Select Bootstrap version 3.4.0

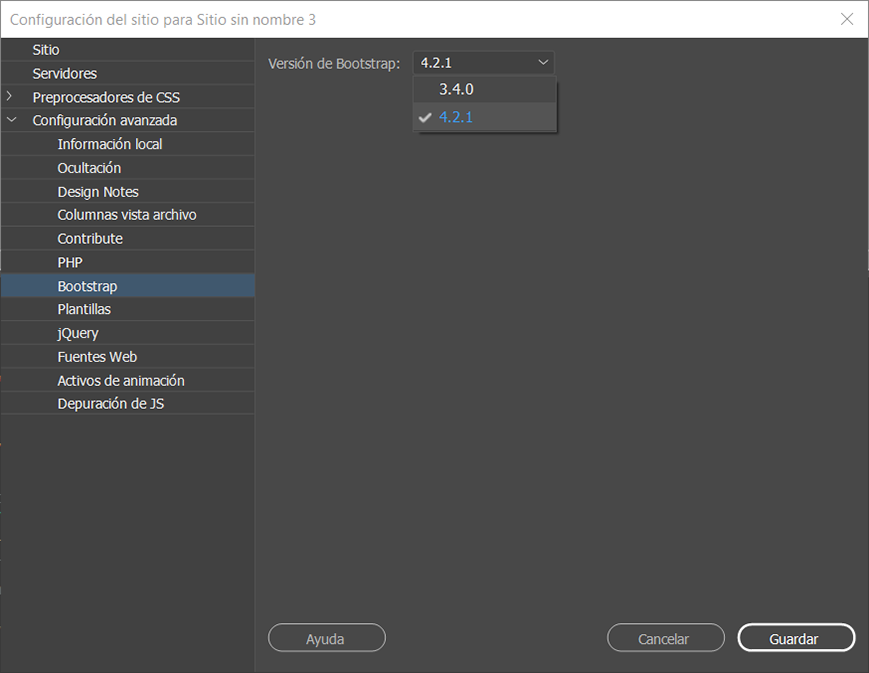point(456,88)
